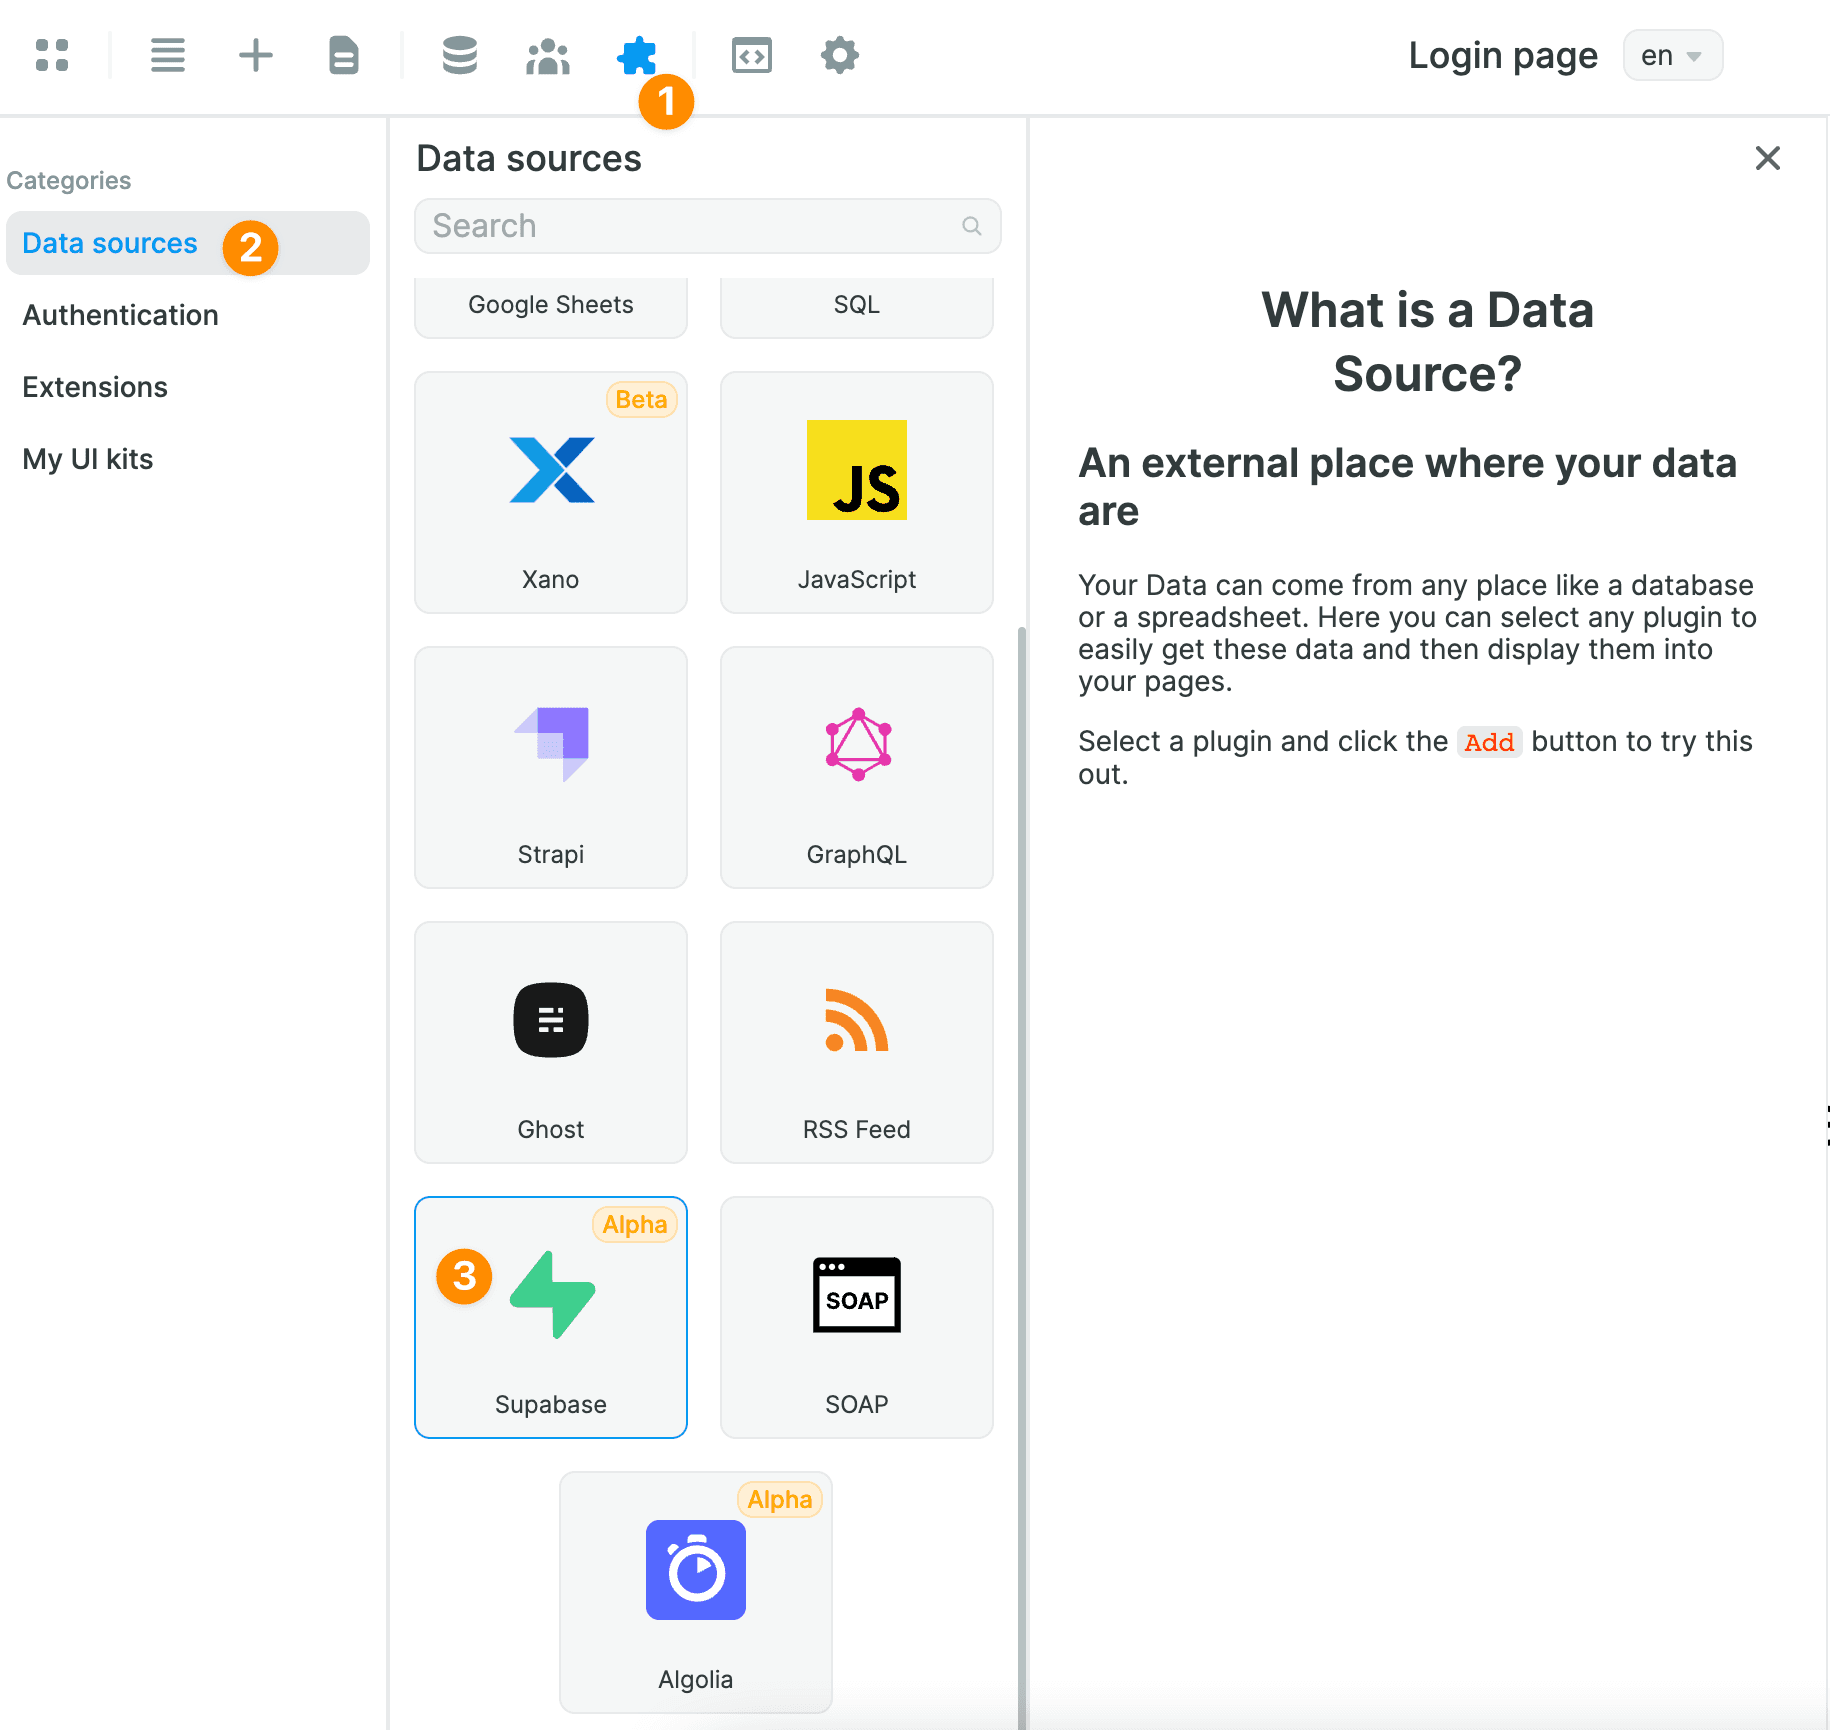Open the four-dot grid dashboard icon

tap(52, 55)
